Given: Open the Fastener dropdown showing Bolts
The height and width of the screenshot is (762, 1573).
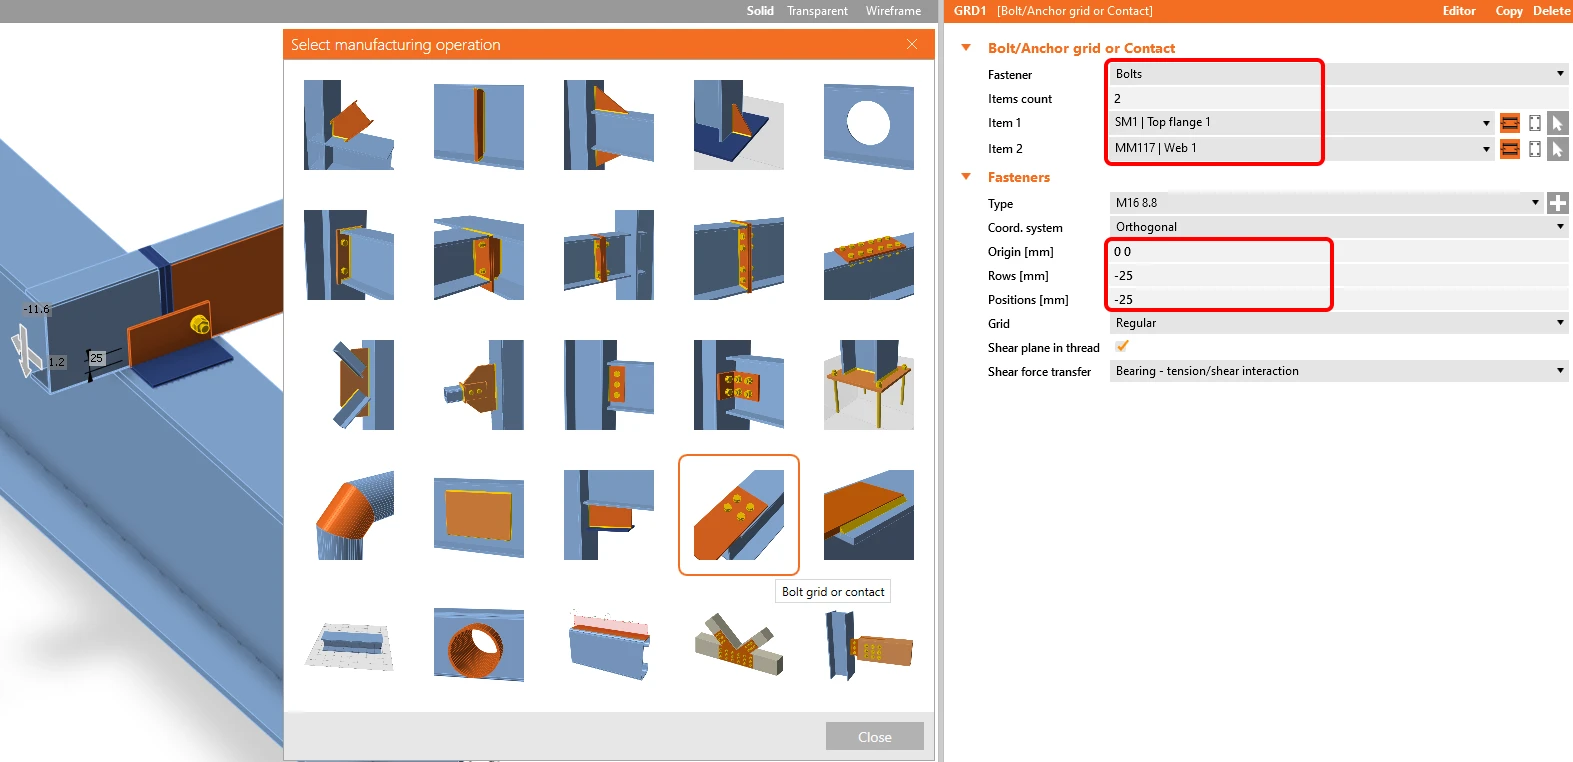Looking at the screenshot, I should (1339, 74).
